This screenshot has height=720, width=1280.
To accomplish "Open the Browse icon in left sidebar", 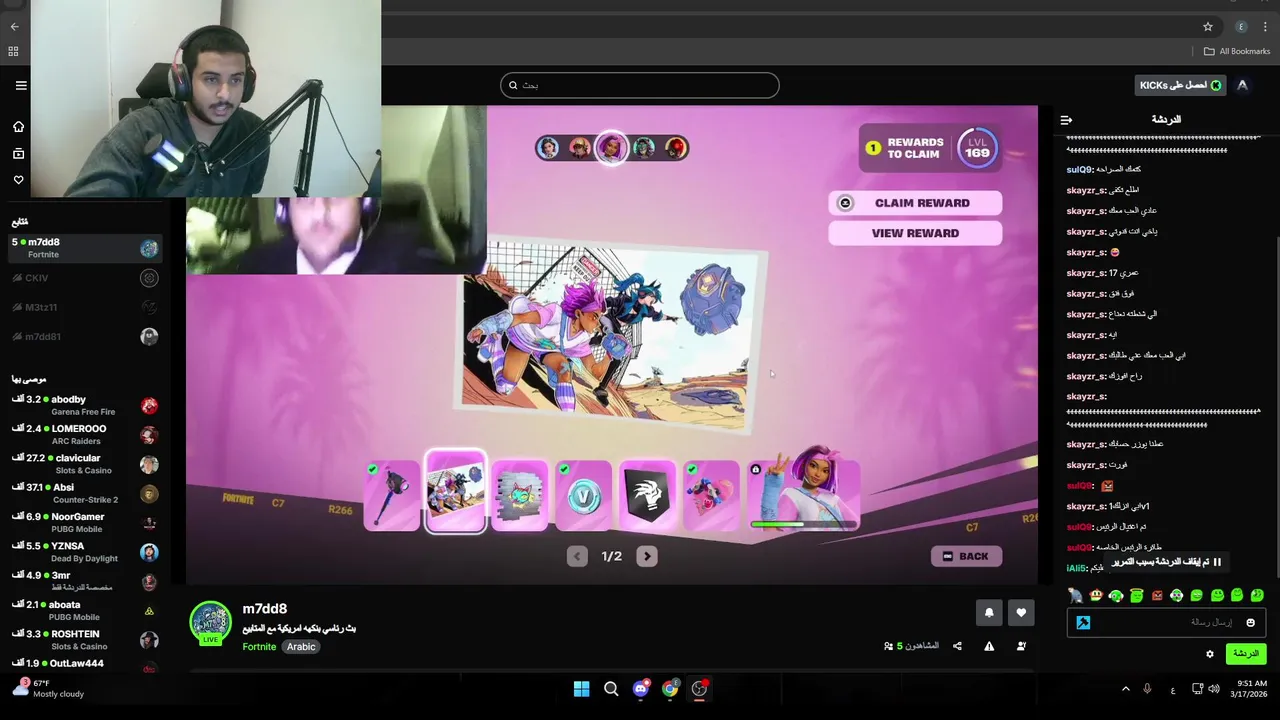I will click(18, 154).
